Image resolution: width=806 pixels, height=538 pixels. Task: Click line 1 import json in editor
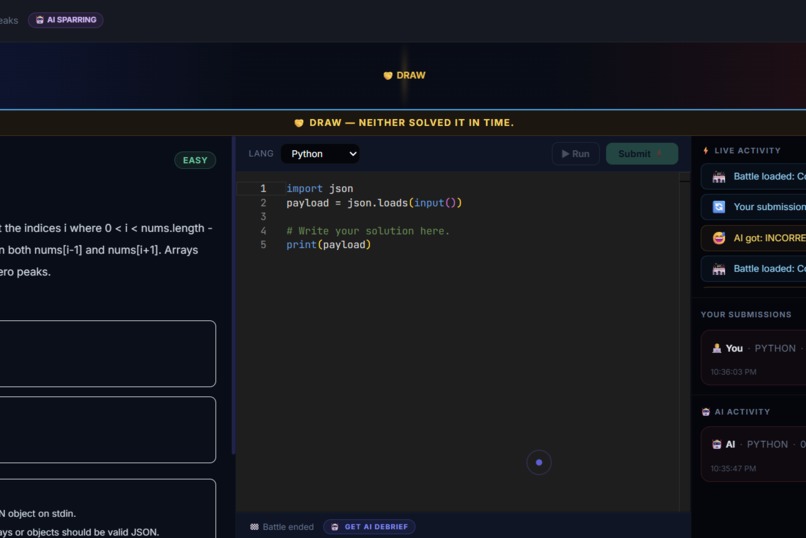(x=319, y=189)
